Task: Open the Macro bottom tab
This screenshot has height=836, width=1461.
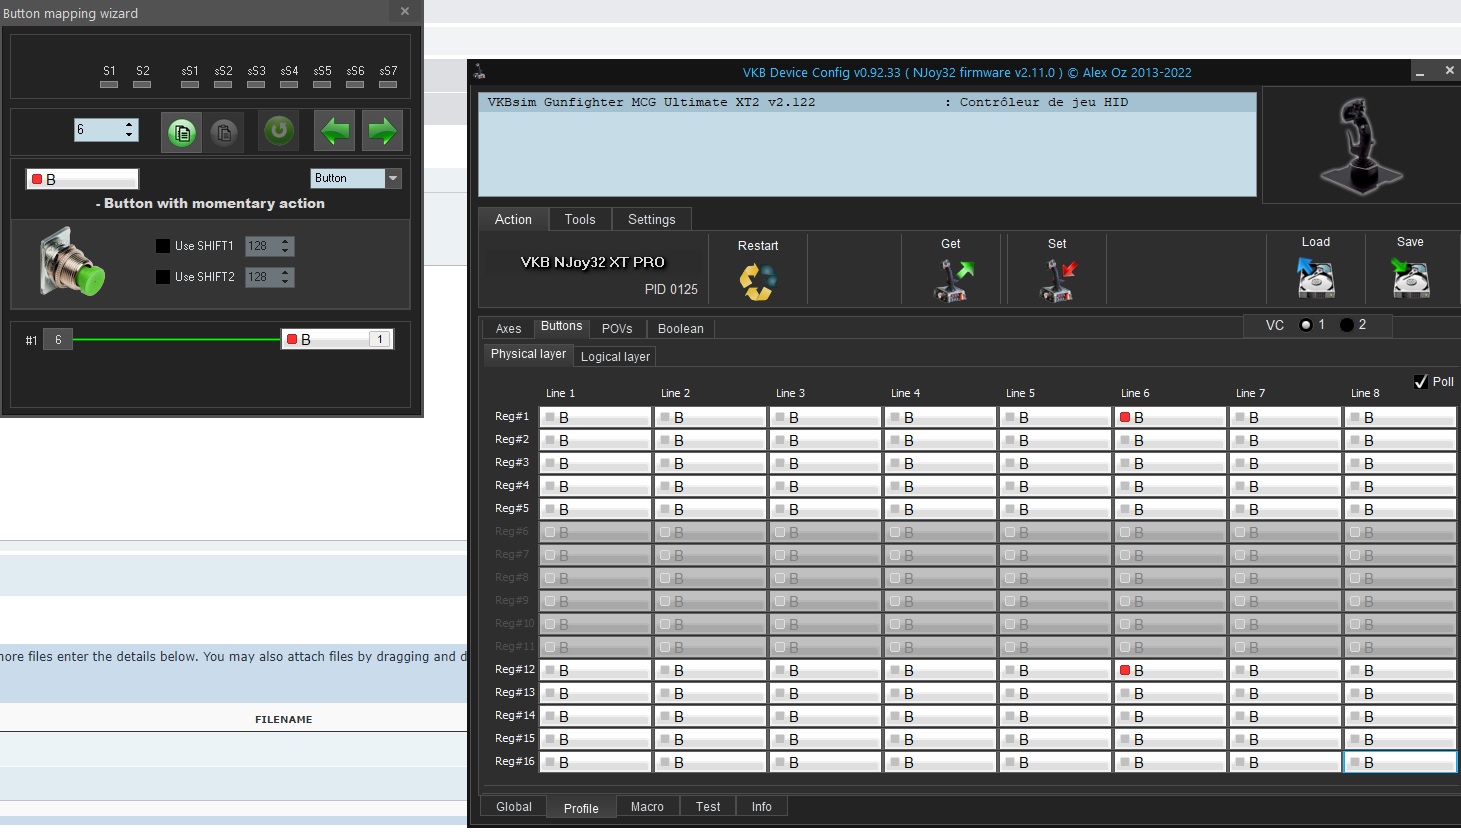Action: tap(647, 807)
